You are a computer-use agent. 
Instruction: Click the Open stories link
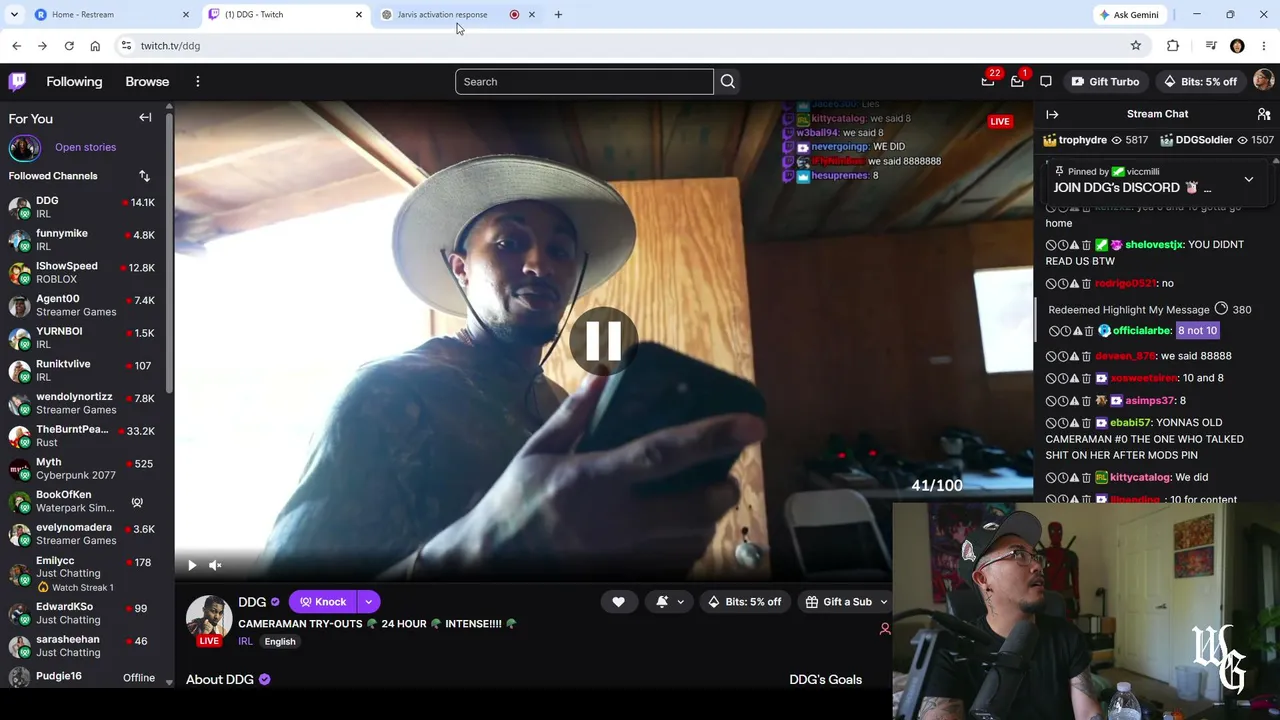(85, 148)
